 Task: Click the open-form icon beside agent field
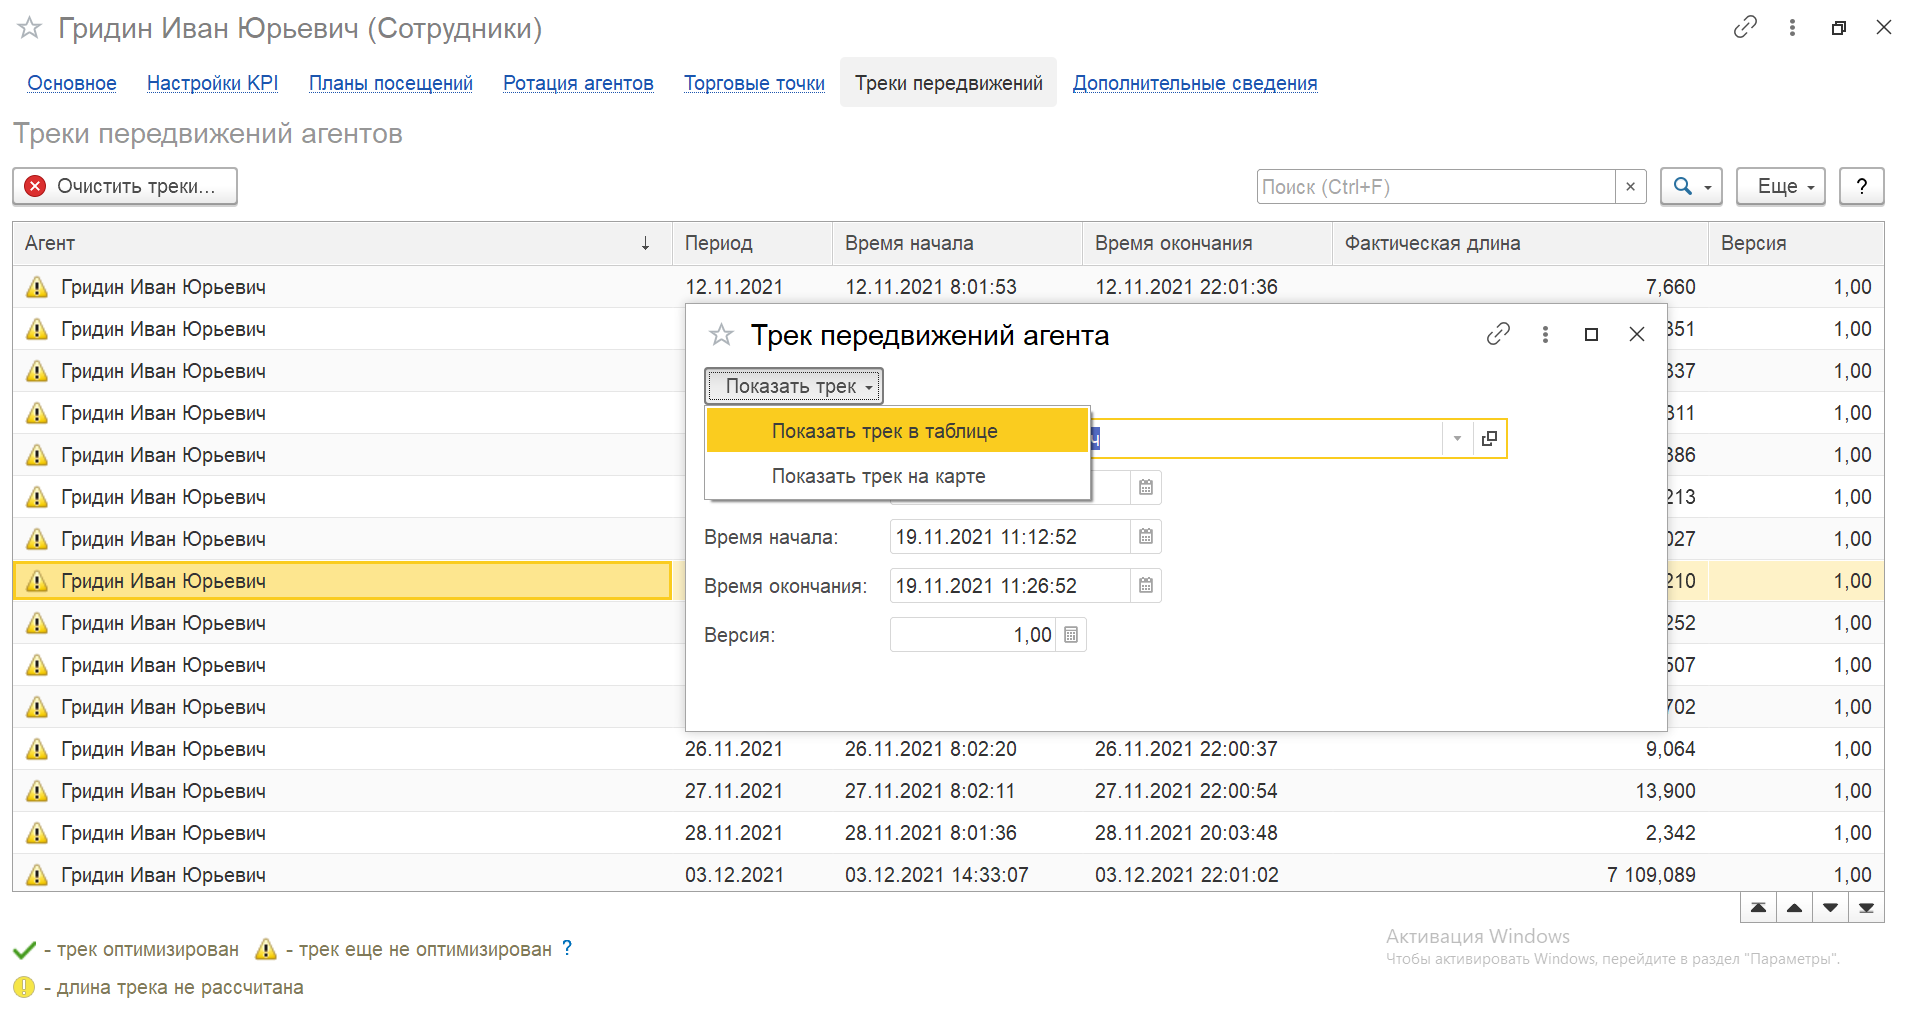1489,439
